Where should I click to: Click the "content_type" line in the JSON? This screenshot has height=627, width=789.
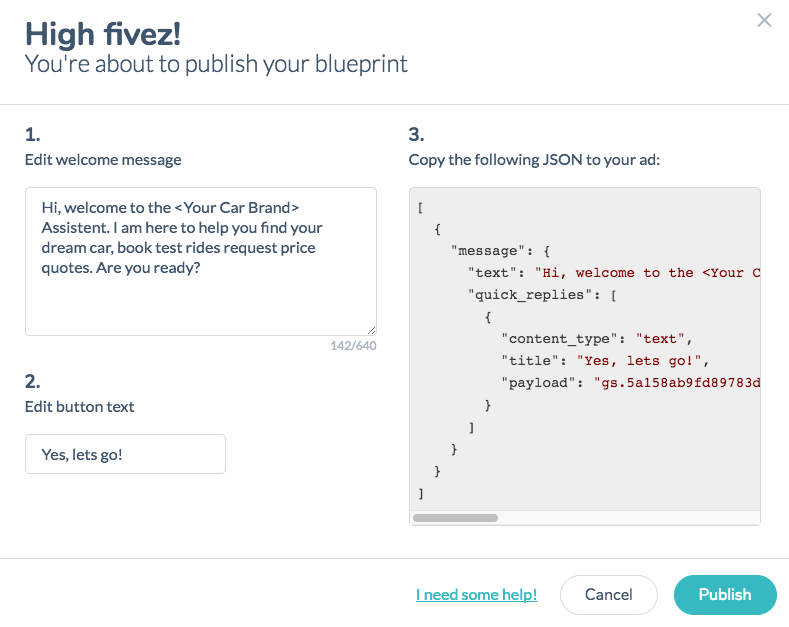tap(594, 339)
